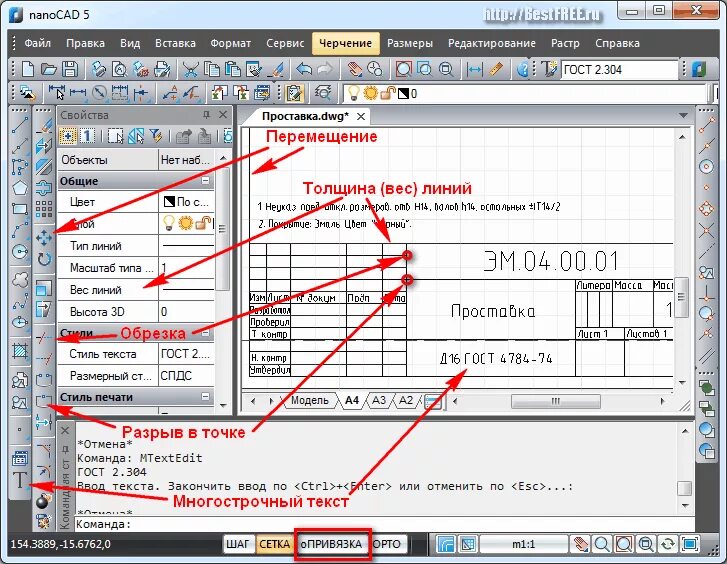Viewport: 727px width, 564px height.
Task: Click the horizontal scrollbar thumb under drawing
Action: pyautogui.click(x=555, y=401)
